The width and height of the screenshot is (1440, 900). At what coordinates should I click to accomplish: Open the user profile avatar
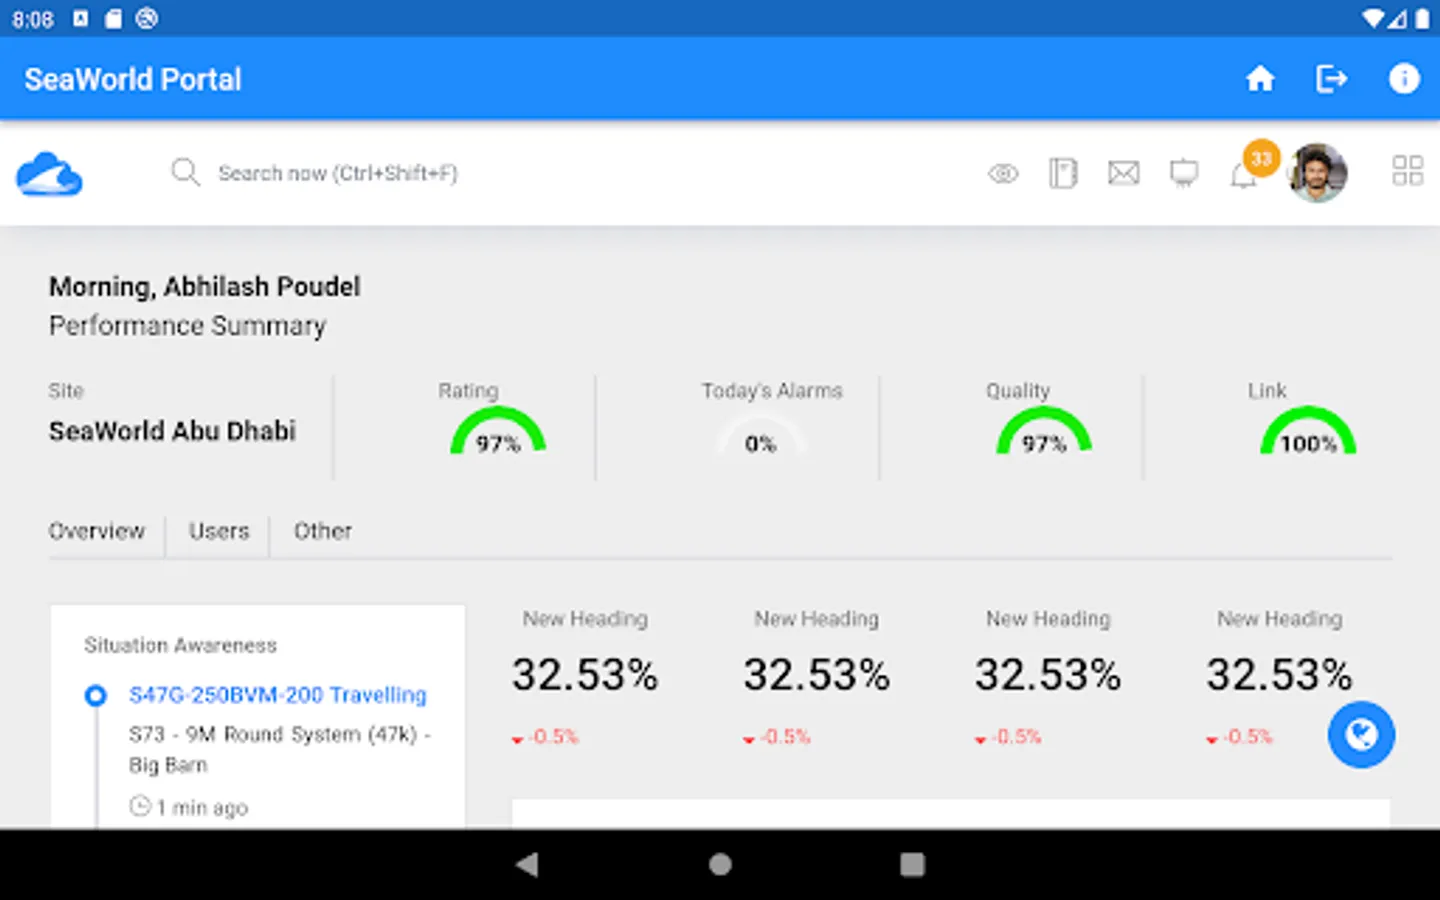pos(1318,172)
